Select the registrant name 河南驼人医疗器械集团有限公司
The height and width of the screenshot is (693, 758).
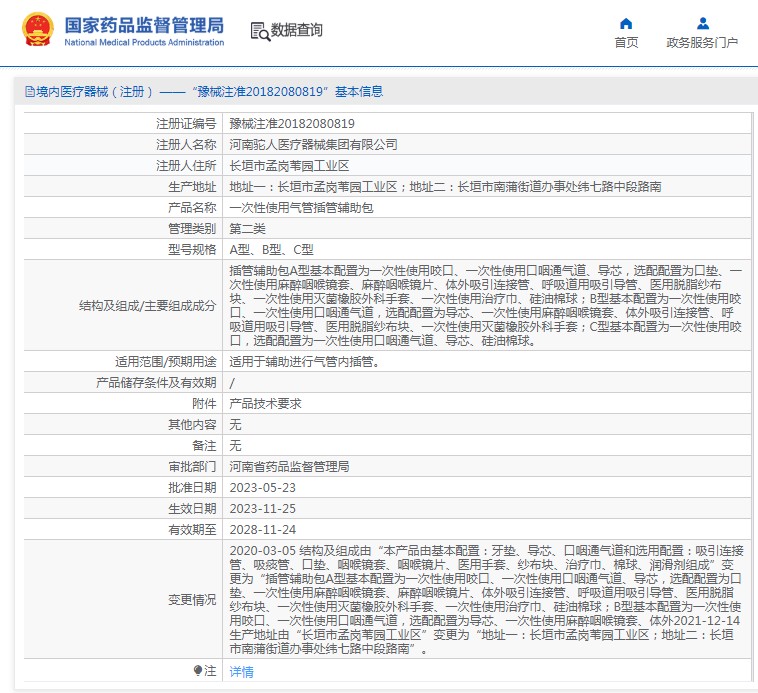tap(313, 145)
